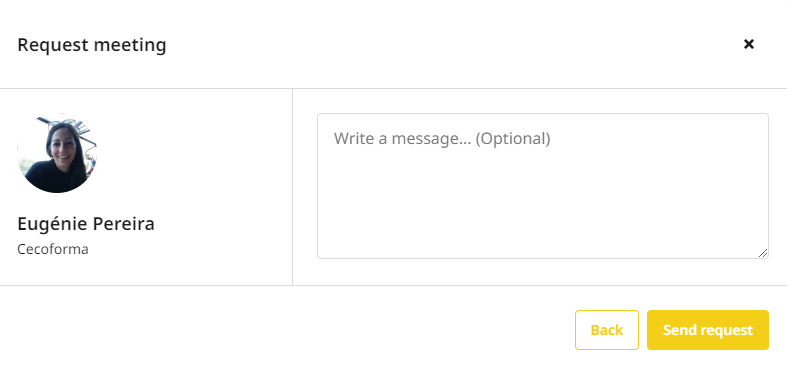Viewport: 787px width, 373px height.
Task: Click the Cecoforma company label
Action: [53, 249]
